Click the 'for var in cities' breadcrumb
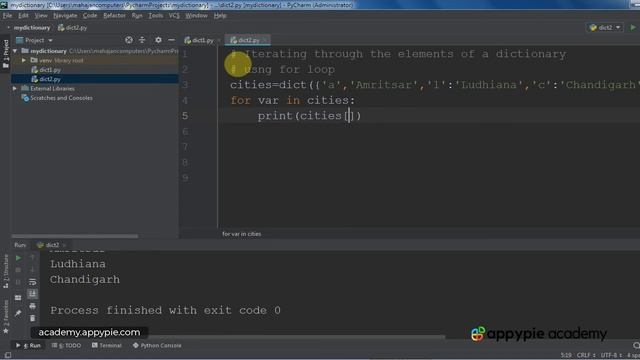 click(x=242, y=234)
